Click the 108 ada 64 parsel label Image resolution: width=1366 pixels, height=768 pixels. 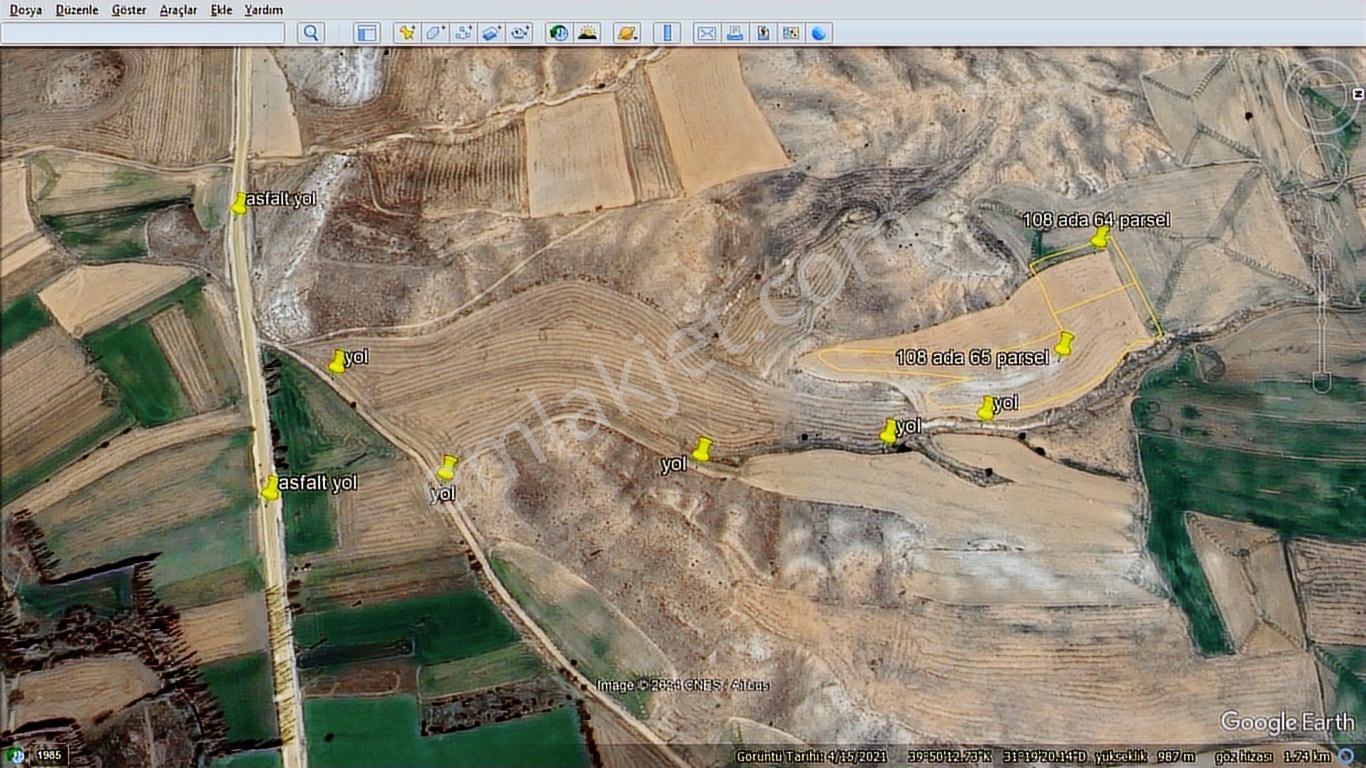pos(1096,220)
